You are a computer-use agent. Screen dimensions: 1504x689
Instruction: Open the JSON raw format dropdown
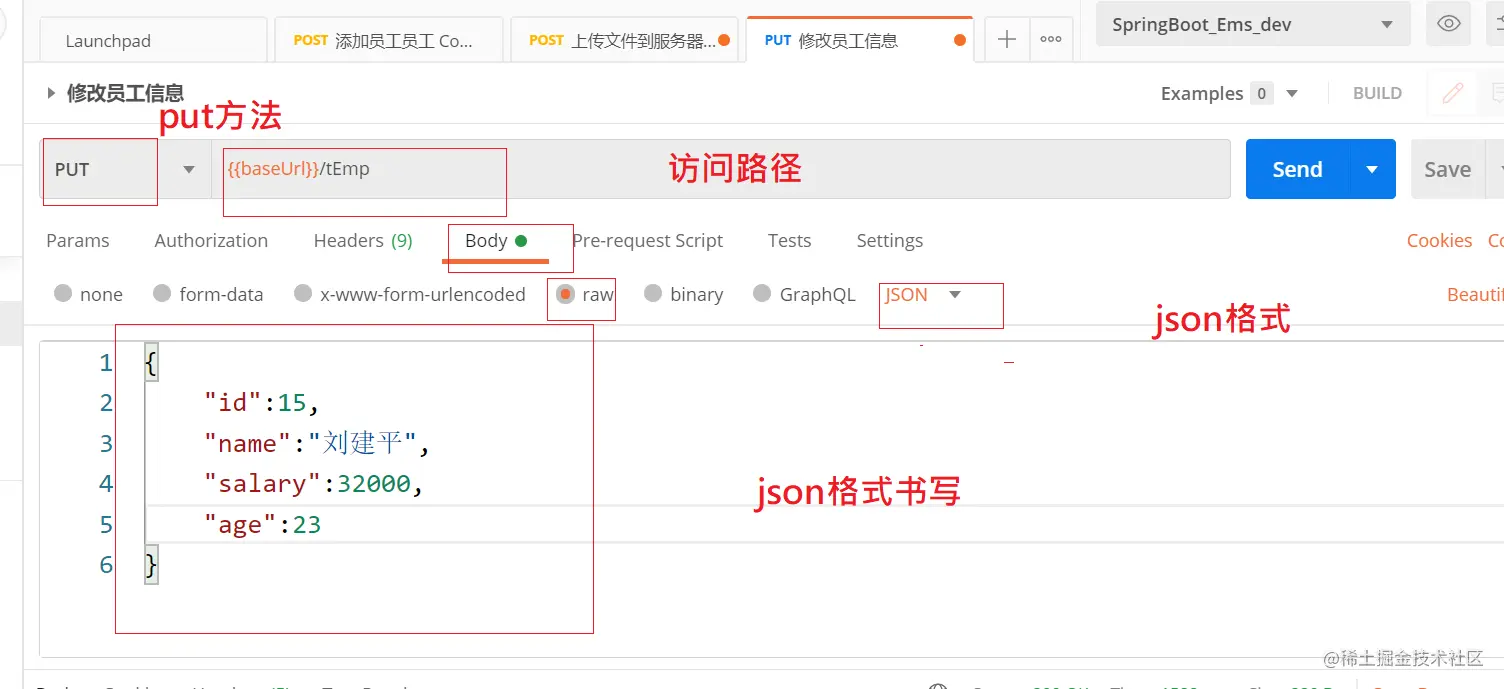coord(923,294)
